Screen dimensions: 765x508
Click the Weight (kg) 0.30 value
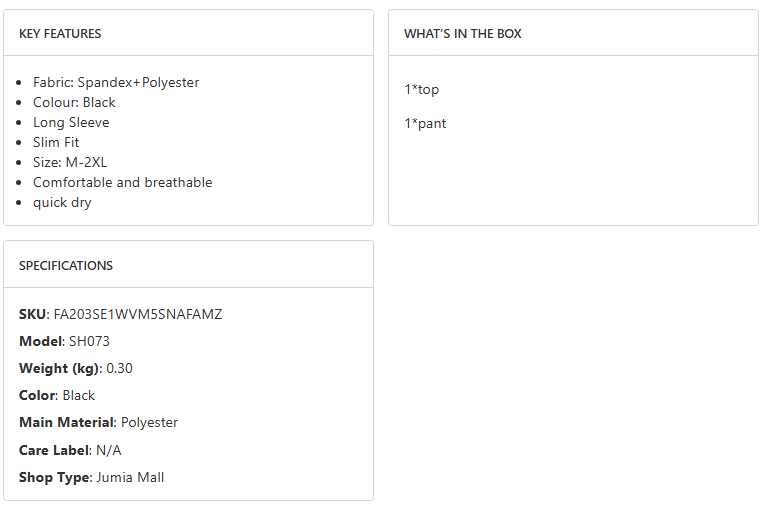coord(119,369)
